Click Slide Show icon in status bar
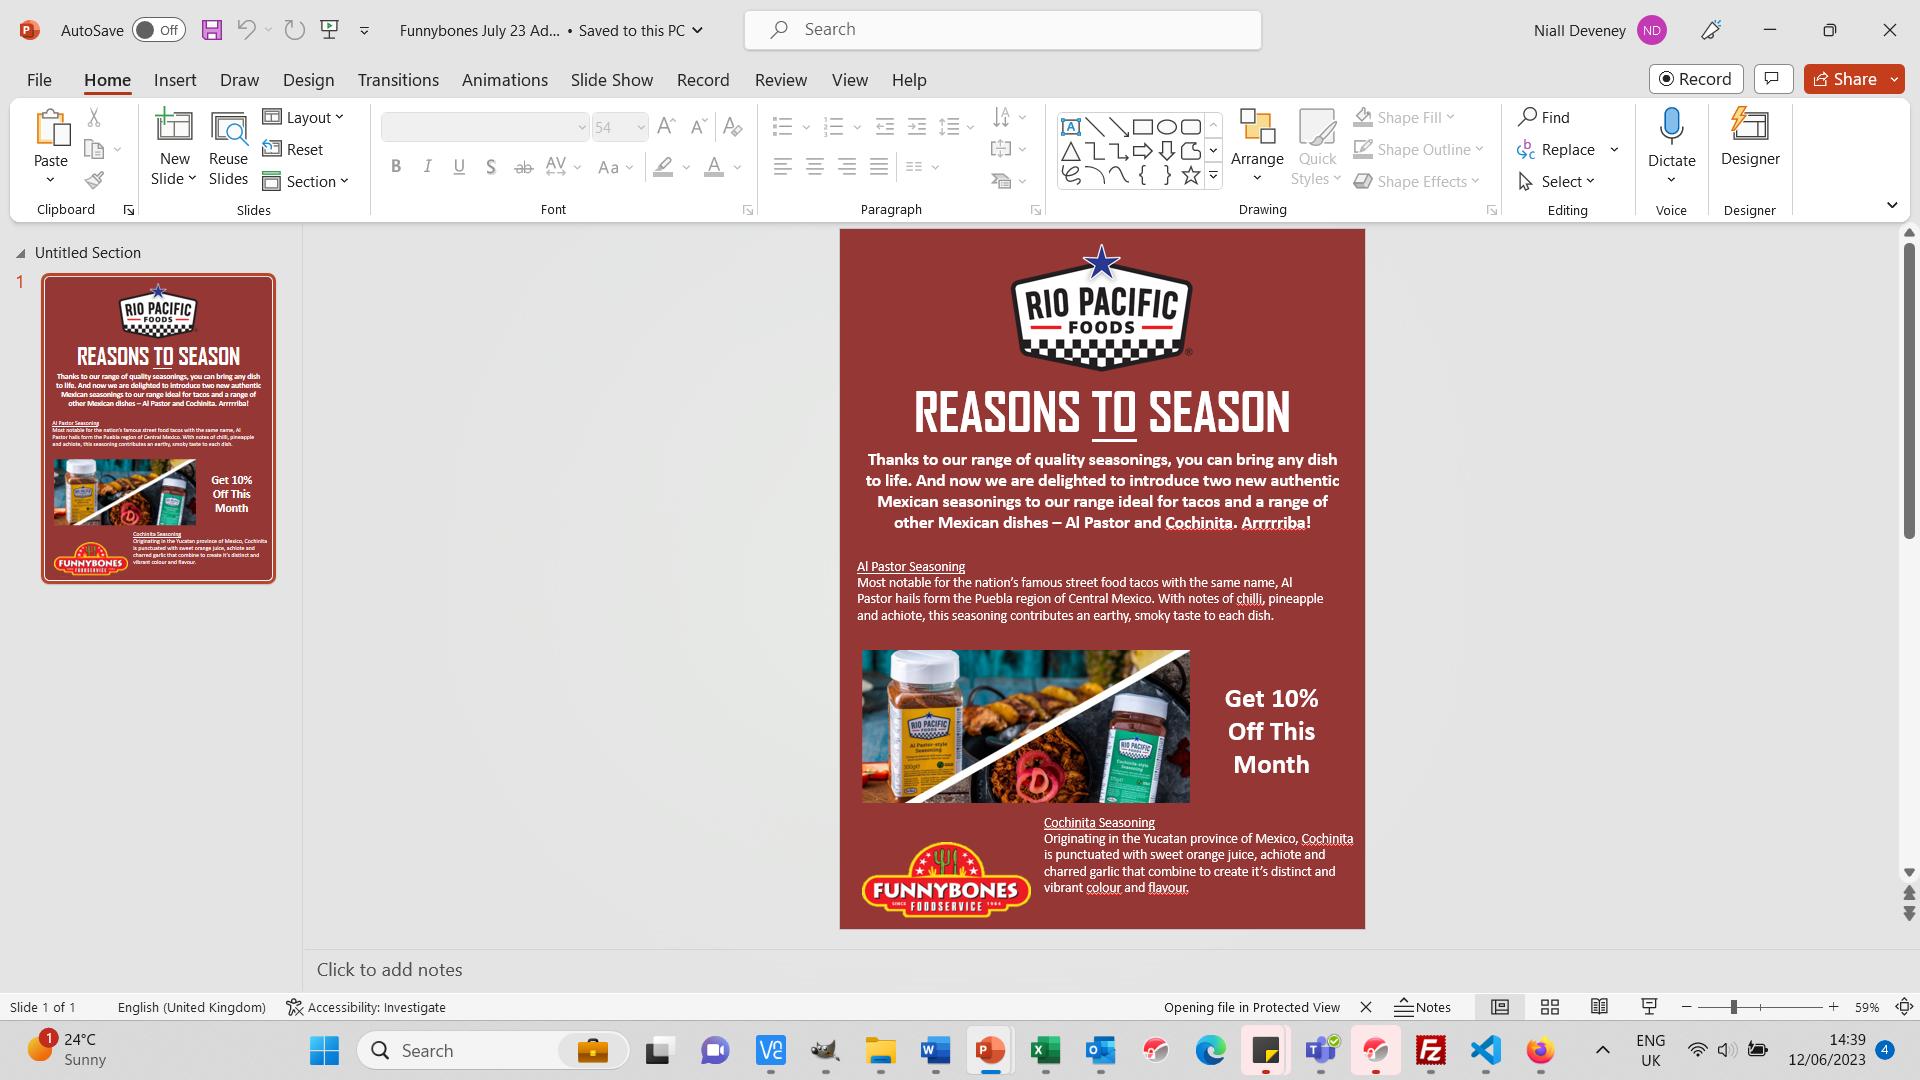 [1649, 1007]
